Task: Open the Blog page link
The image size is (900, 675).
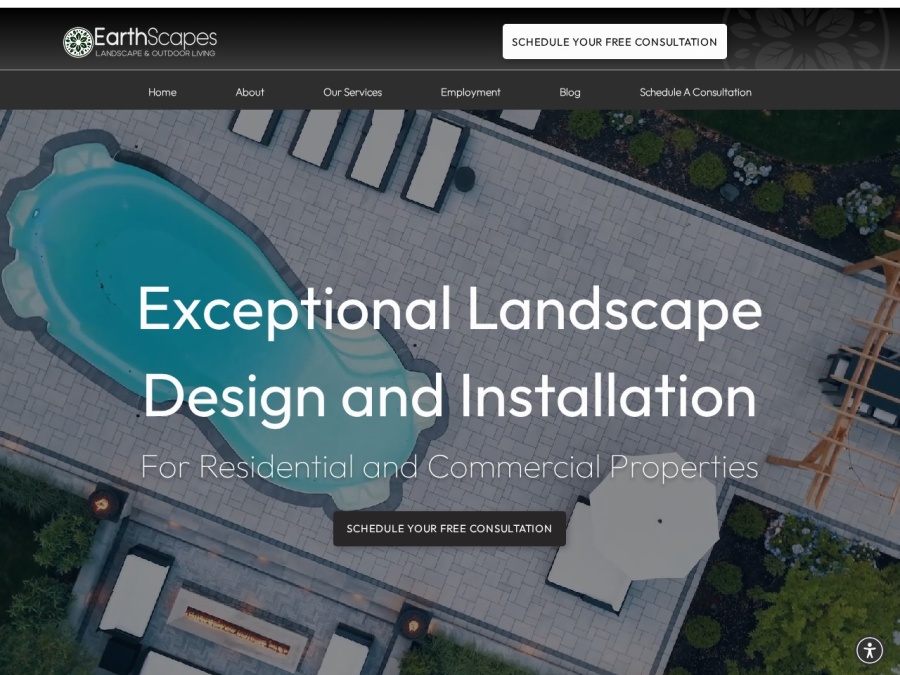Action: tap(569, 92)
